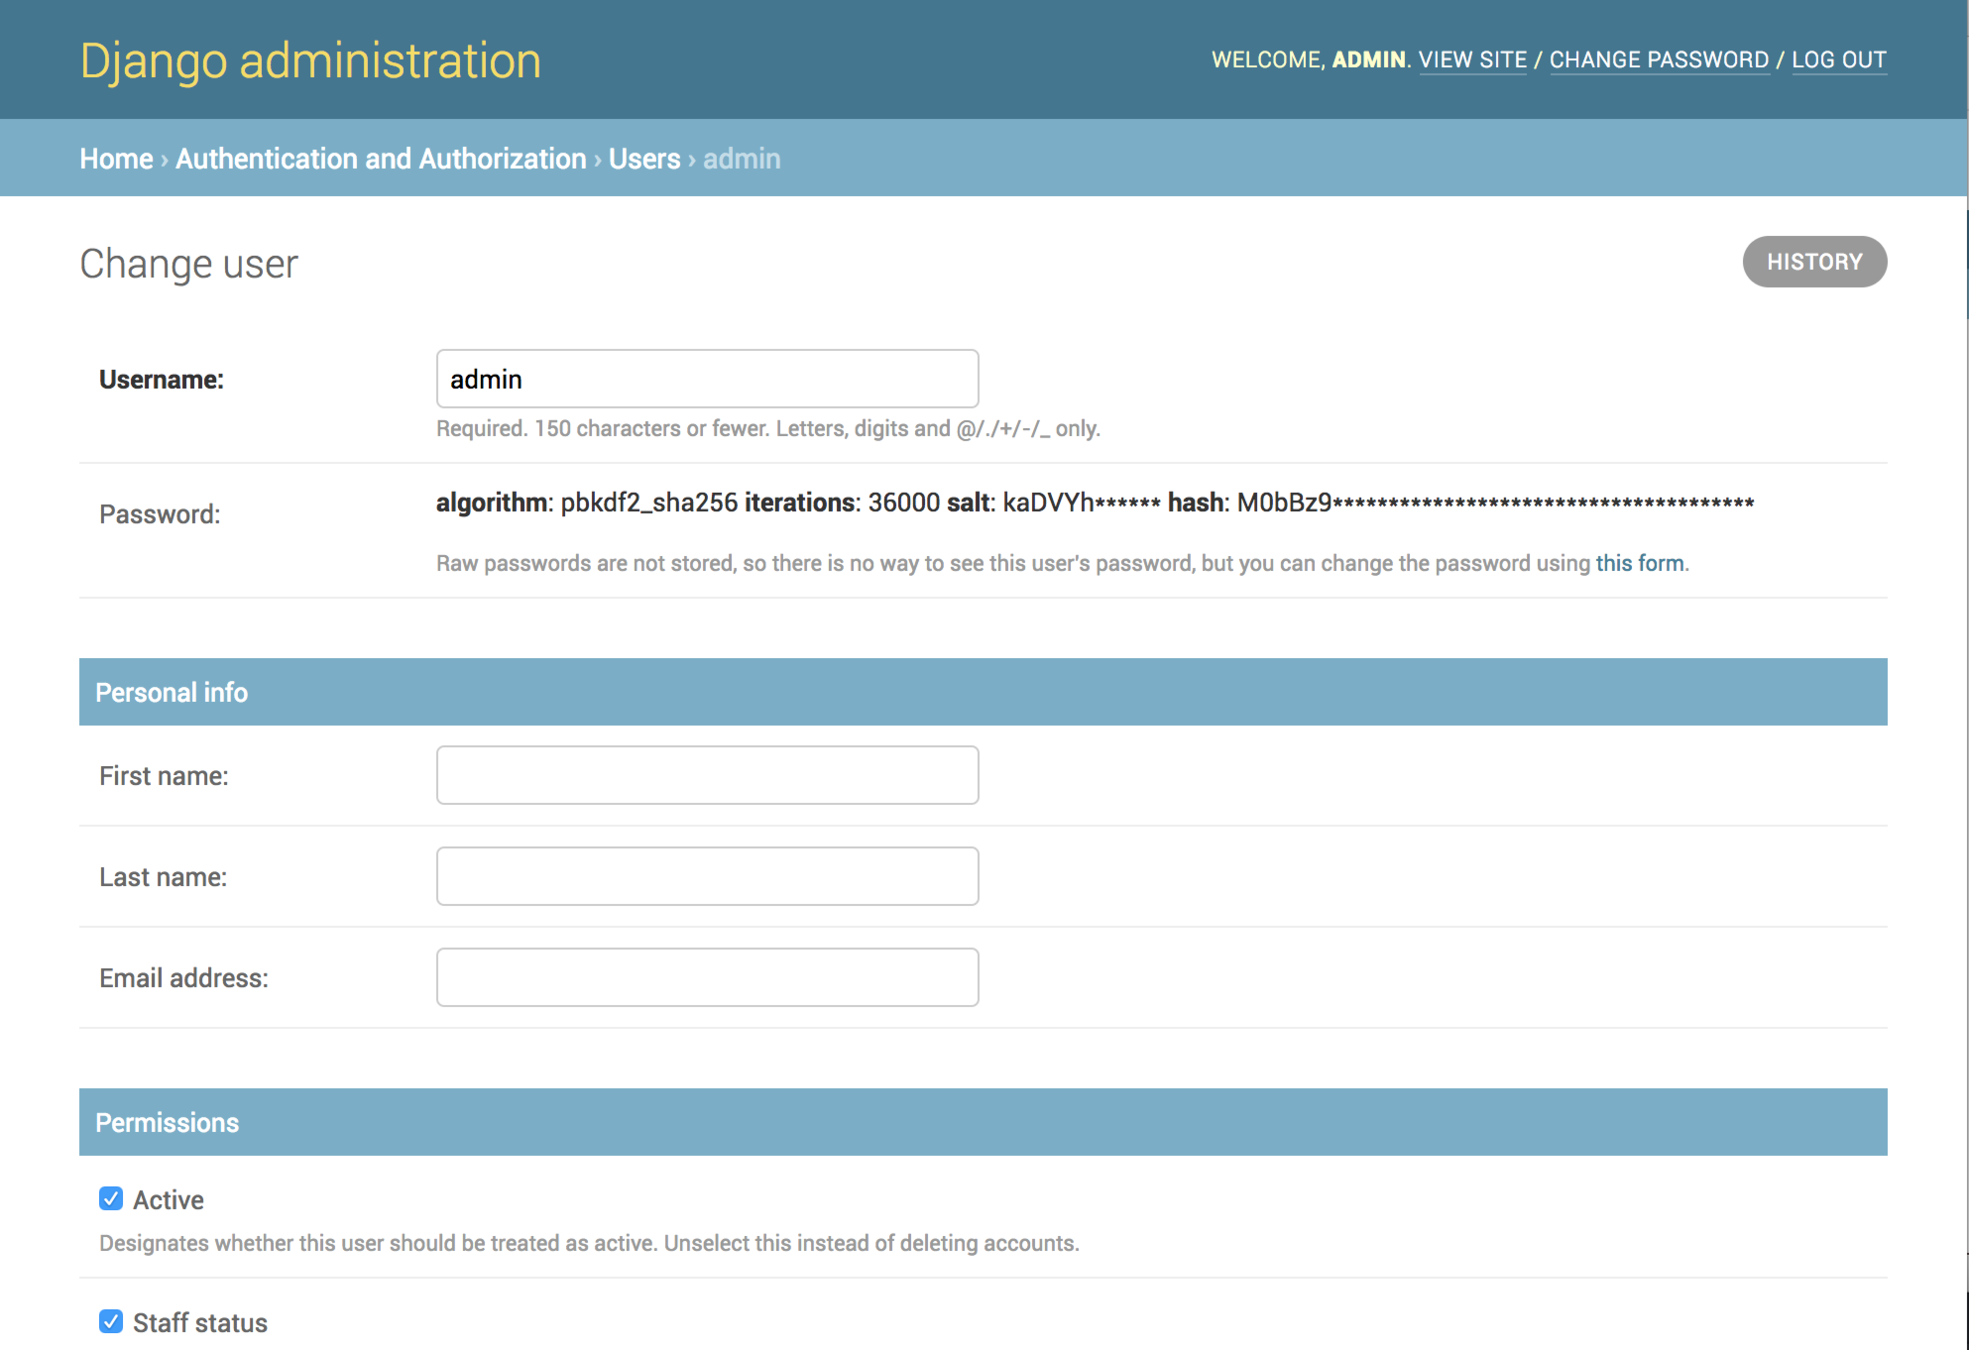The width and height of the screenshot is (1969, 1350).
Task: Go to Home in breadcrumb
Action: [116, 159]
